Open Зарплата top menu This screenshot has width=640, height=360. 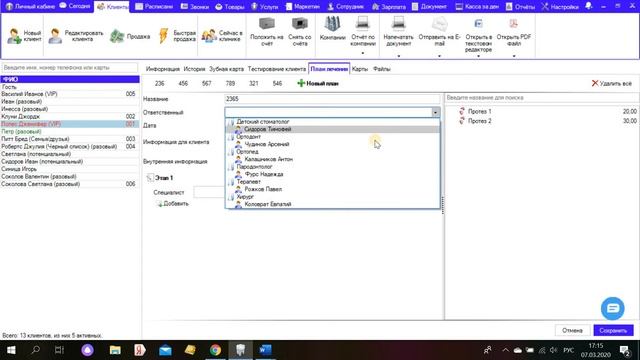pos(389,7)
